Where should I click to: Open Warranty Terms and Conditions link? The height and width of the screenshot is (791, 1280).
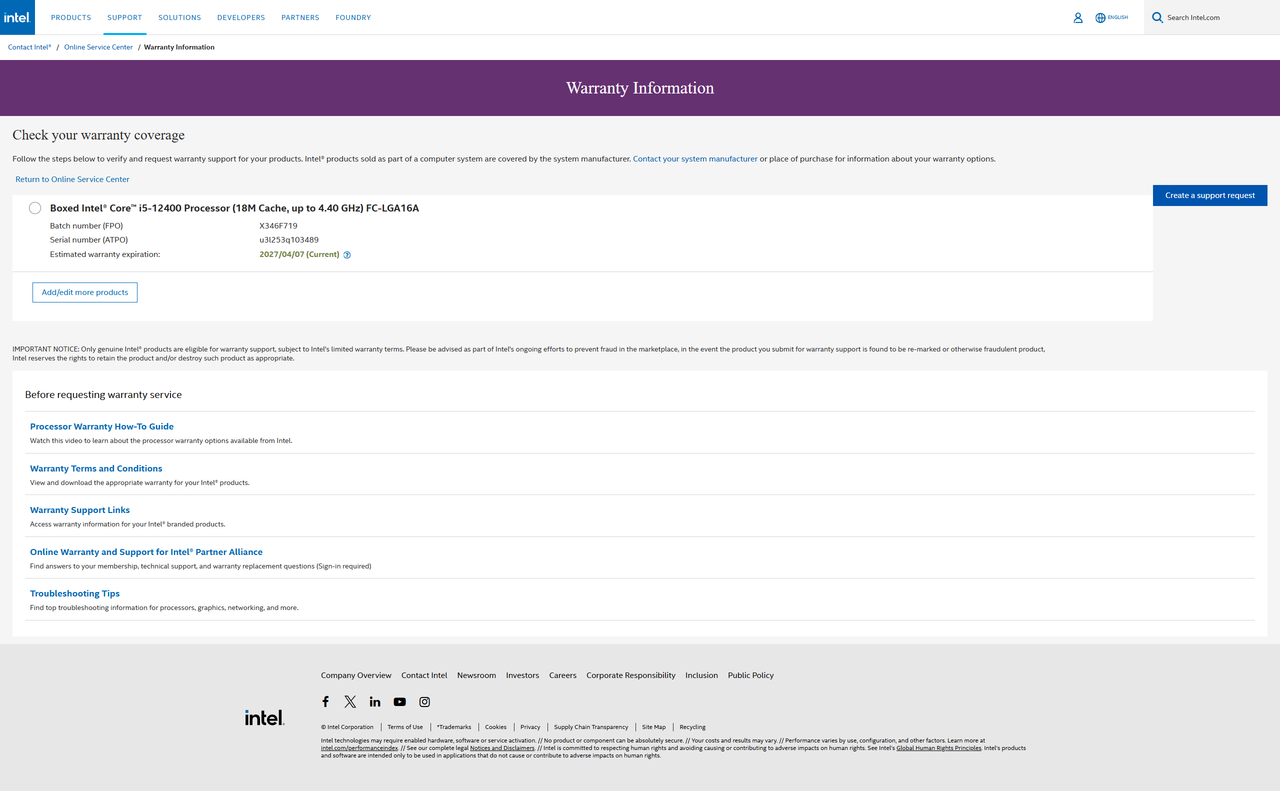click(96, 469)
